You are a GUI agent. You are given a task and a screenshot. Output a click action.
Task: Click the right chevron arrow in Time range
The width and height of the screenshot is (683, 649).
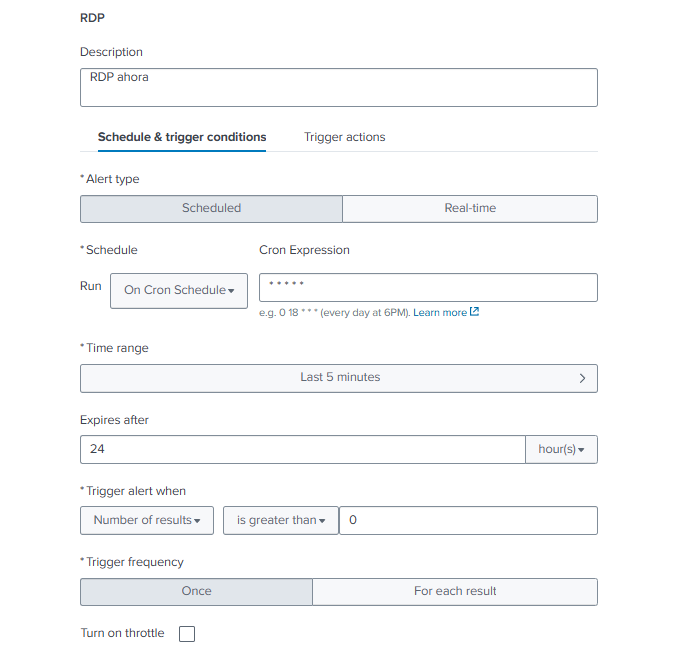tap(581, 378)
